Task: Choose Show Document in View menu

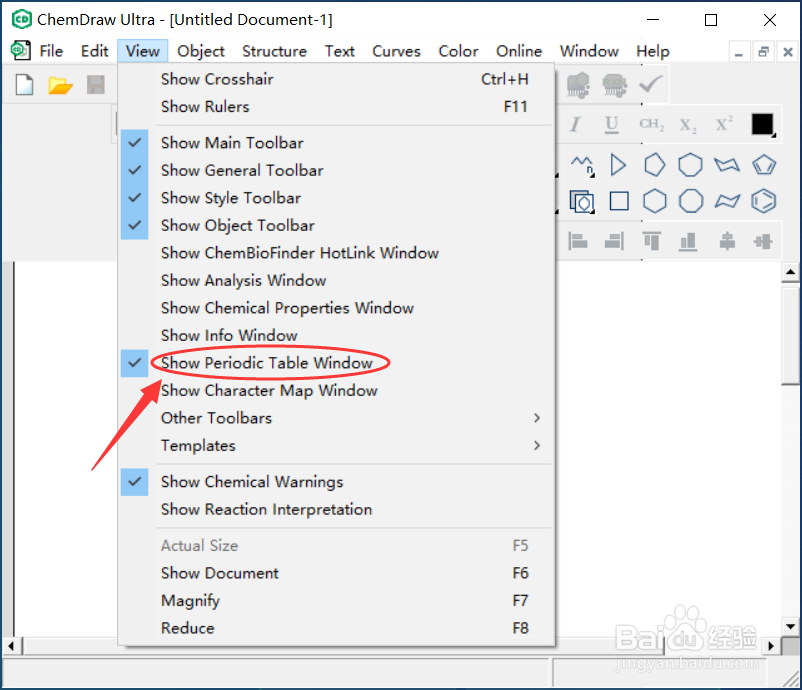Action: (x=337, y=573)
